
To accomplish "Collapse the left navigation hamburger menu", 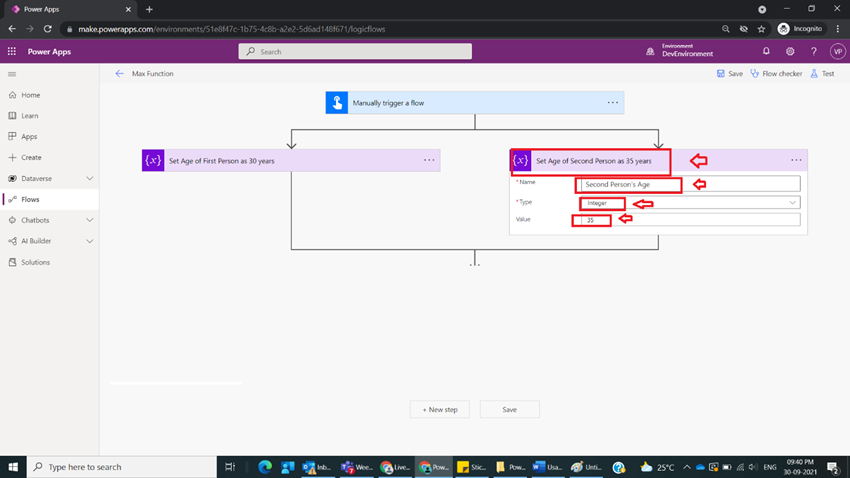I will (x=12, y=74).
